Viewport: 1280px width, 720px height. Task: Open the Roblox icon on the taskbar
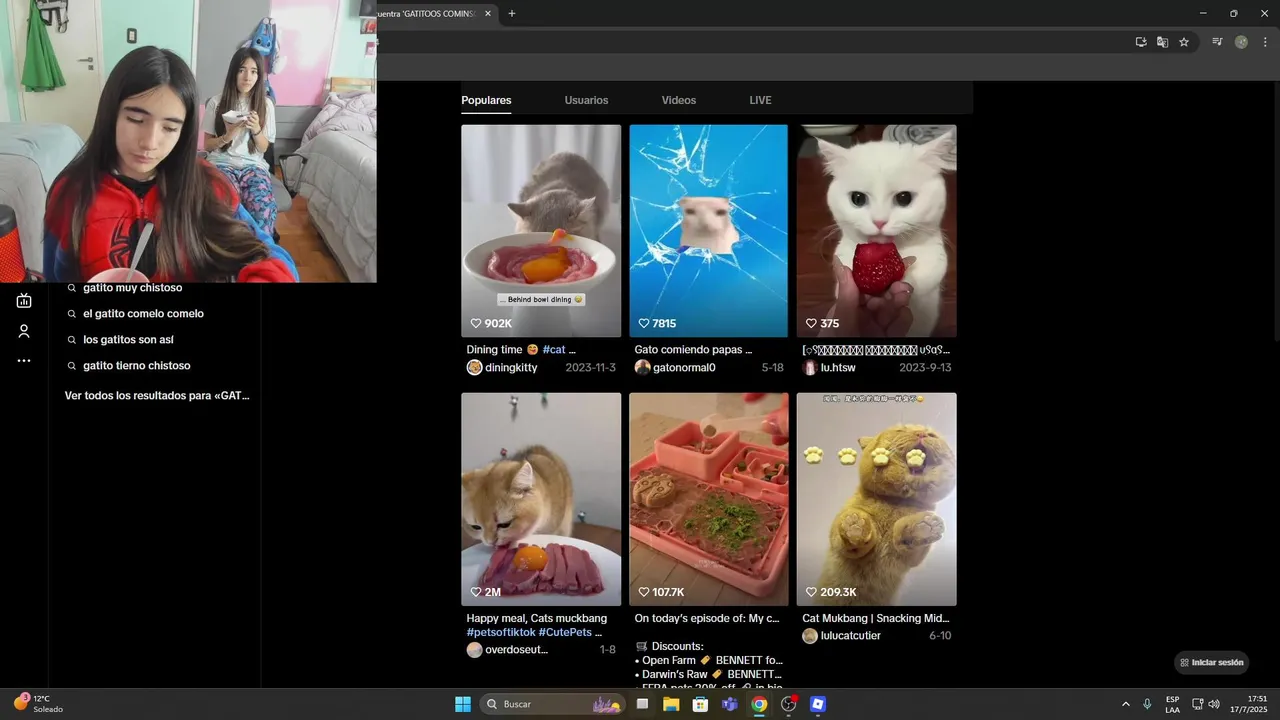tap(818, 704)
